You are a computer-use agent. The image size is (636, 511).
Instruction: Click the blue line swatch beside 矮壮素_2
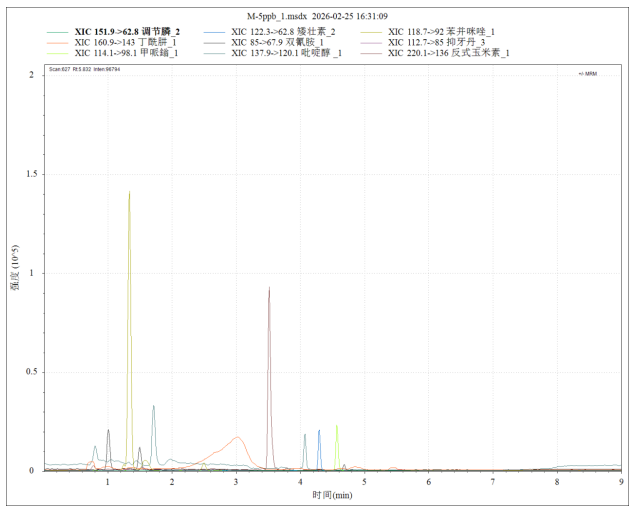pos(214,32)
